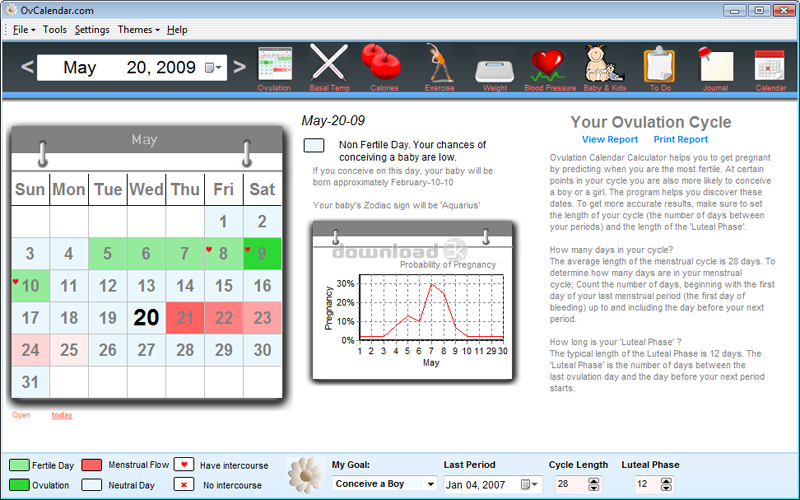Select May 20 on the calendar

(146, 318)
